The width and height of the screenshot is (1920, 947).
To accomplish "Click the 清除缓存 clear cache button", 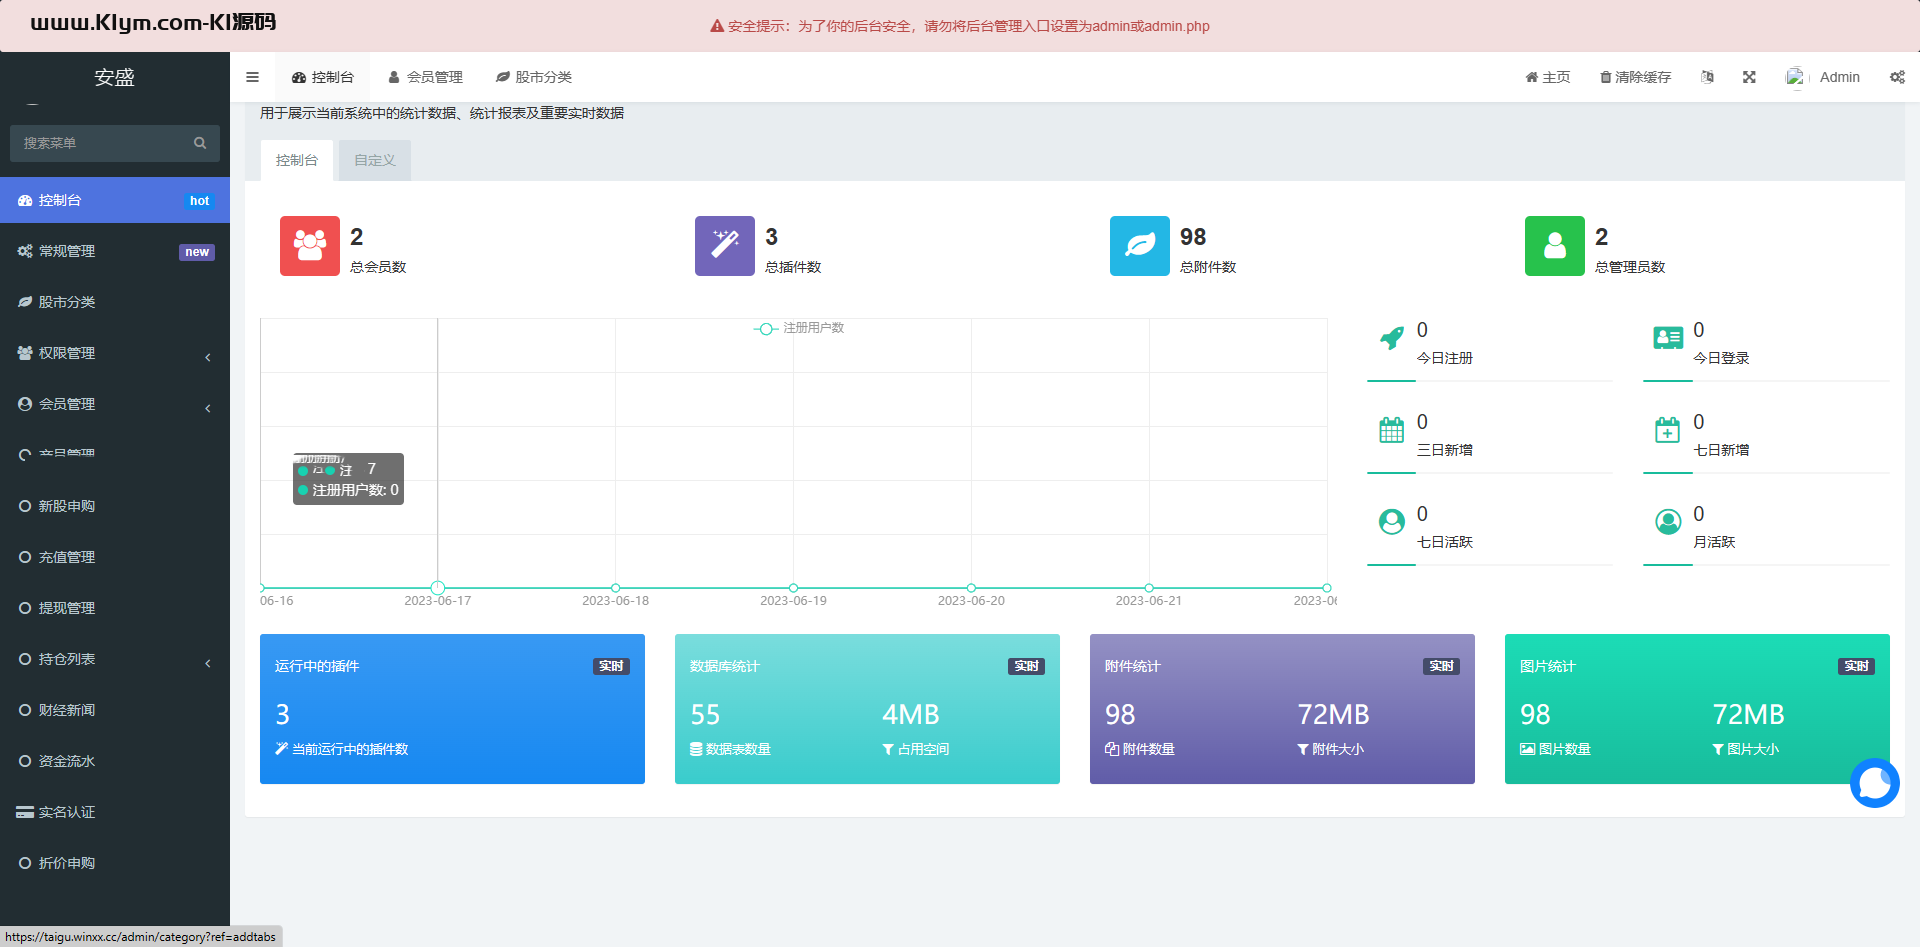I will tap(1635, 77).
